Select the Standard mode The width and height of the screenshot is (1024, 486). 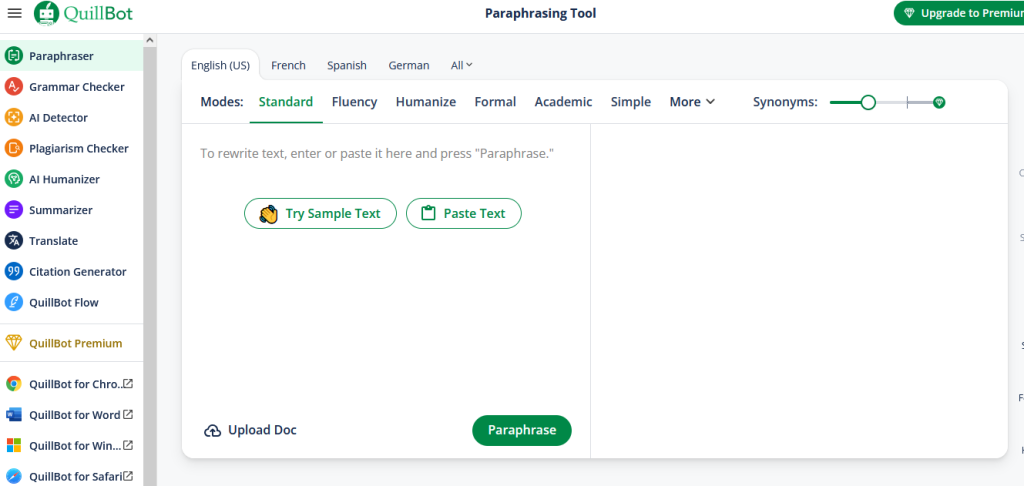coord(286,102)
